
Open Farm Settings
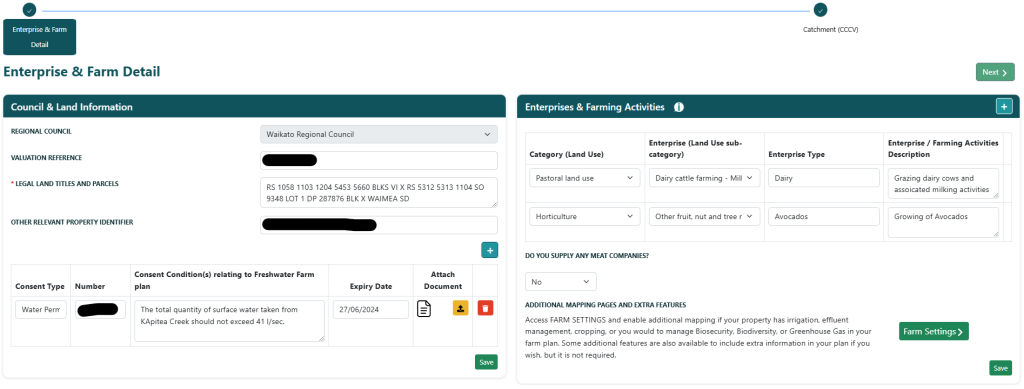click(x=934, y=332)
